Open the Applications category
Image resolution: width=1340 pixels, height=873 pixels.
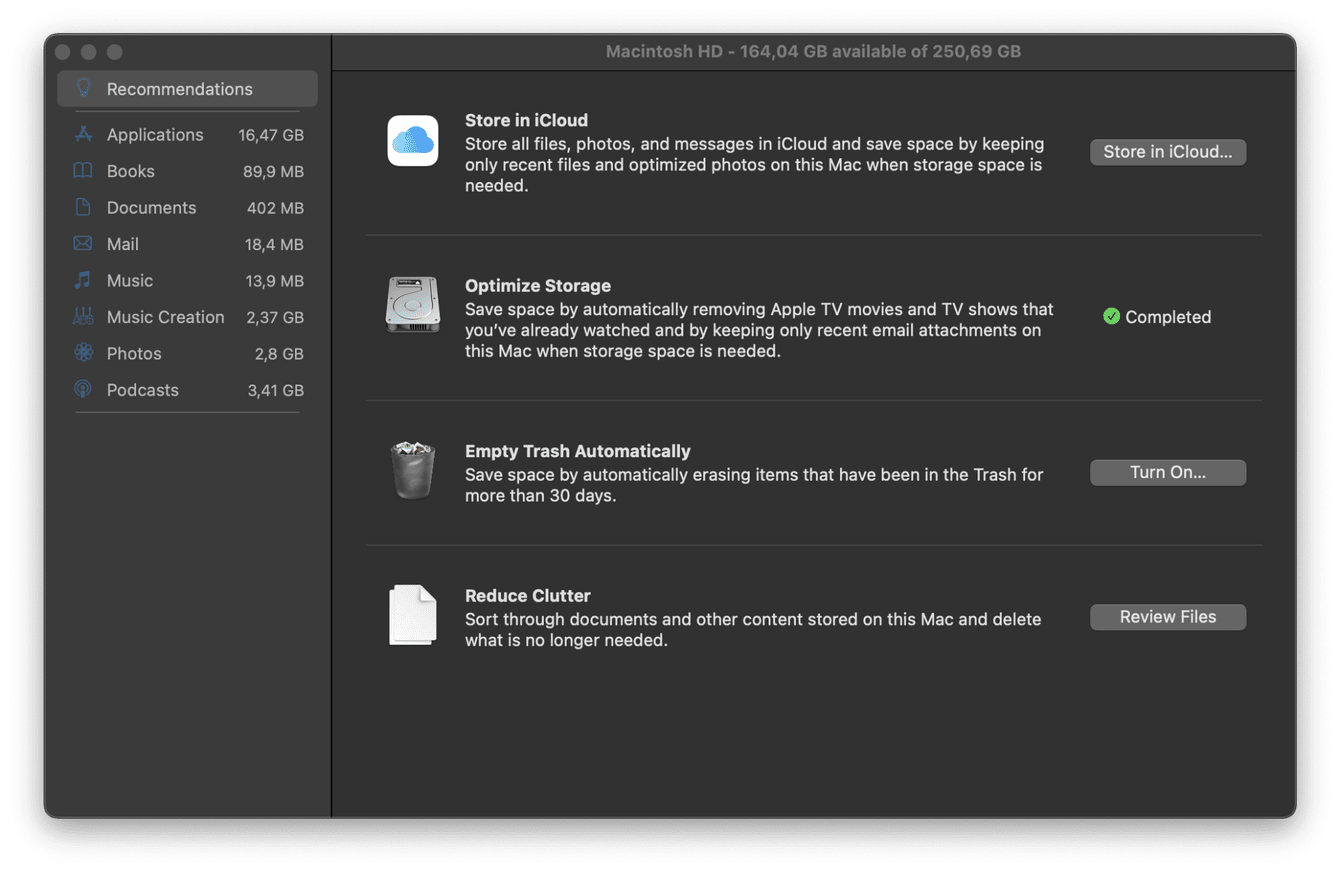188,135
